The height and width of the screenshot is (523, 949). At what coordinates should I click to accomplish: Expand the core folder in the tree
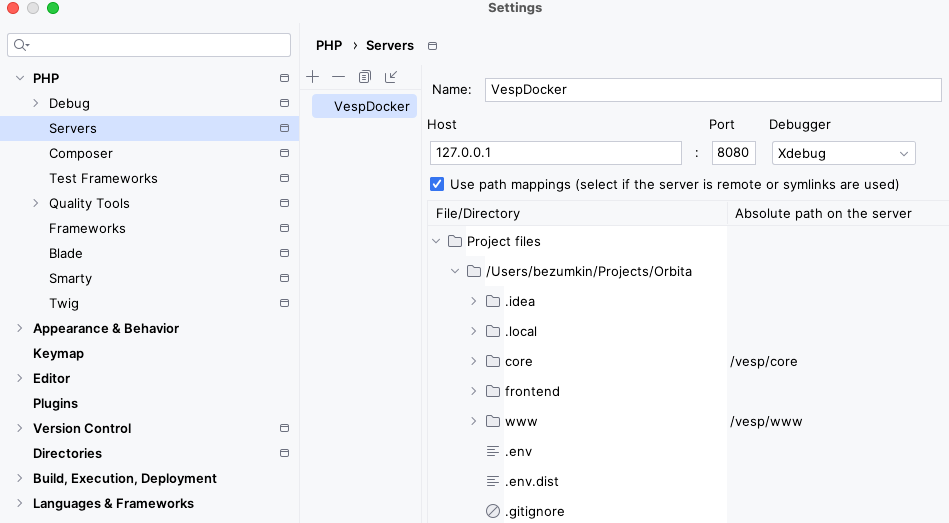(x=474, y=361)
